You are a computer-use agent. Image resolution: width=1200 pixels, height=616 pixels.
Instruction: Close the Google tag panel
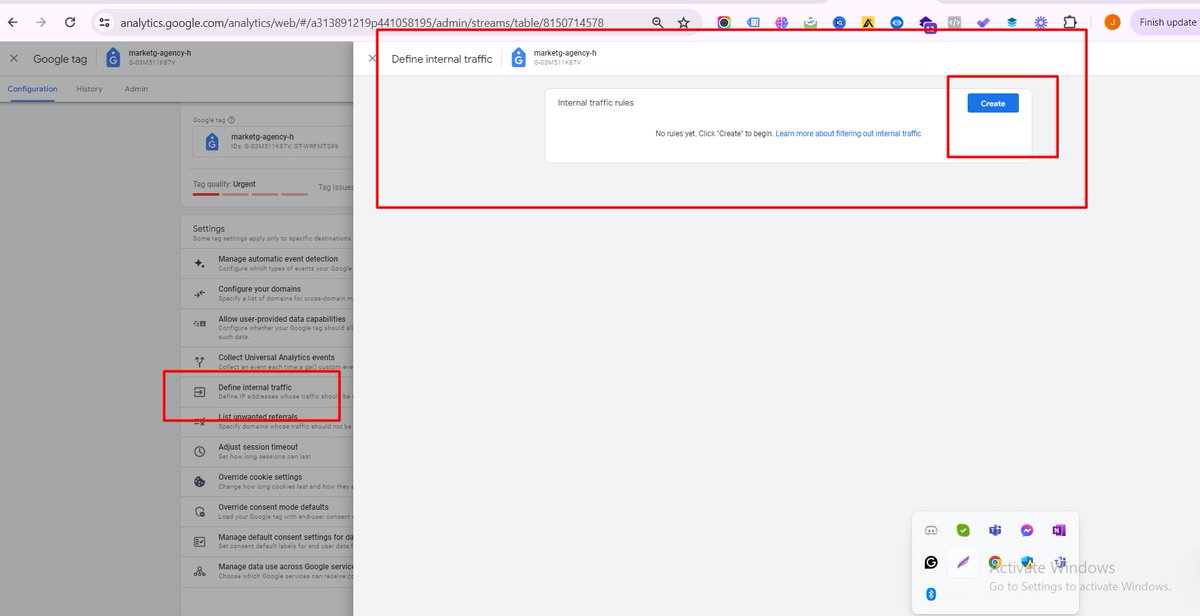(x=14, y=59)
